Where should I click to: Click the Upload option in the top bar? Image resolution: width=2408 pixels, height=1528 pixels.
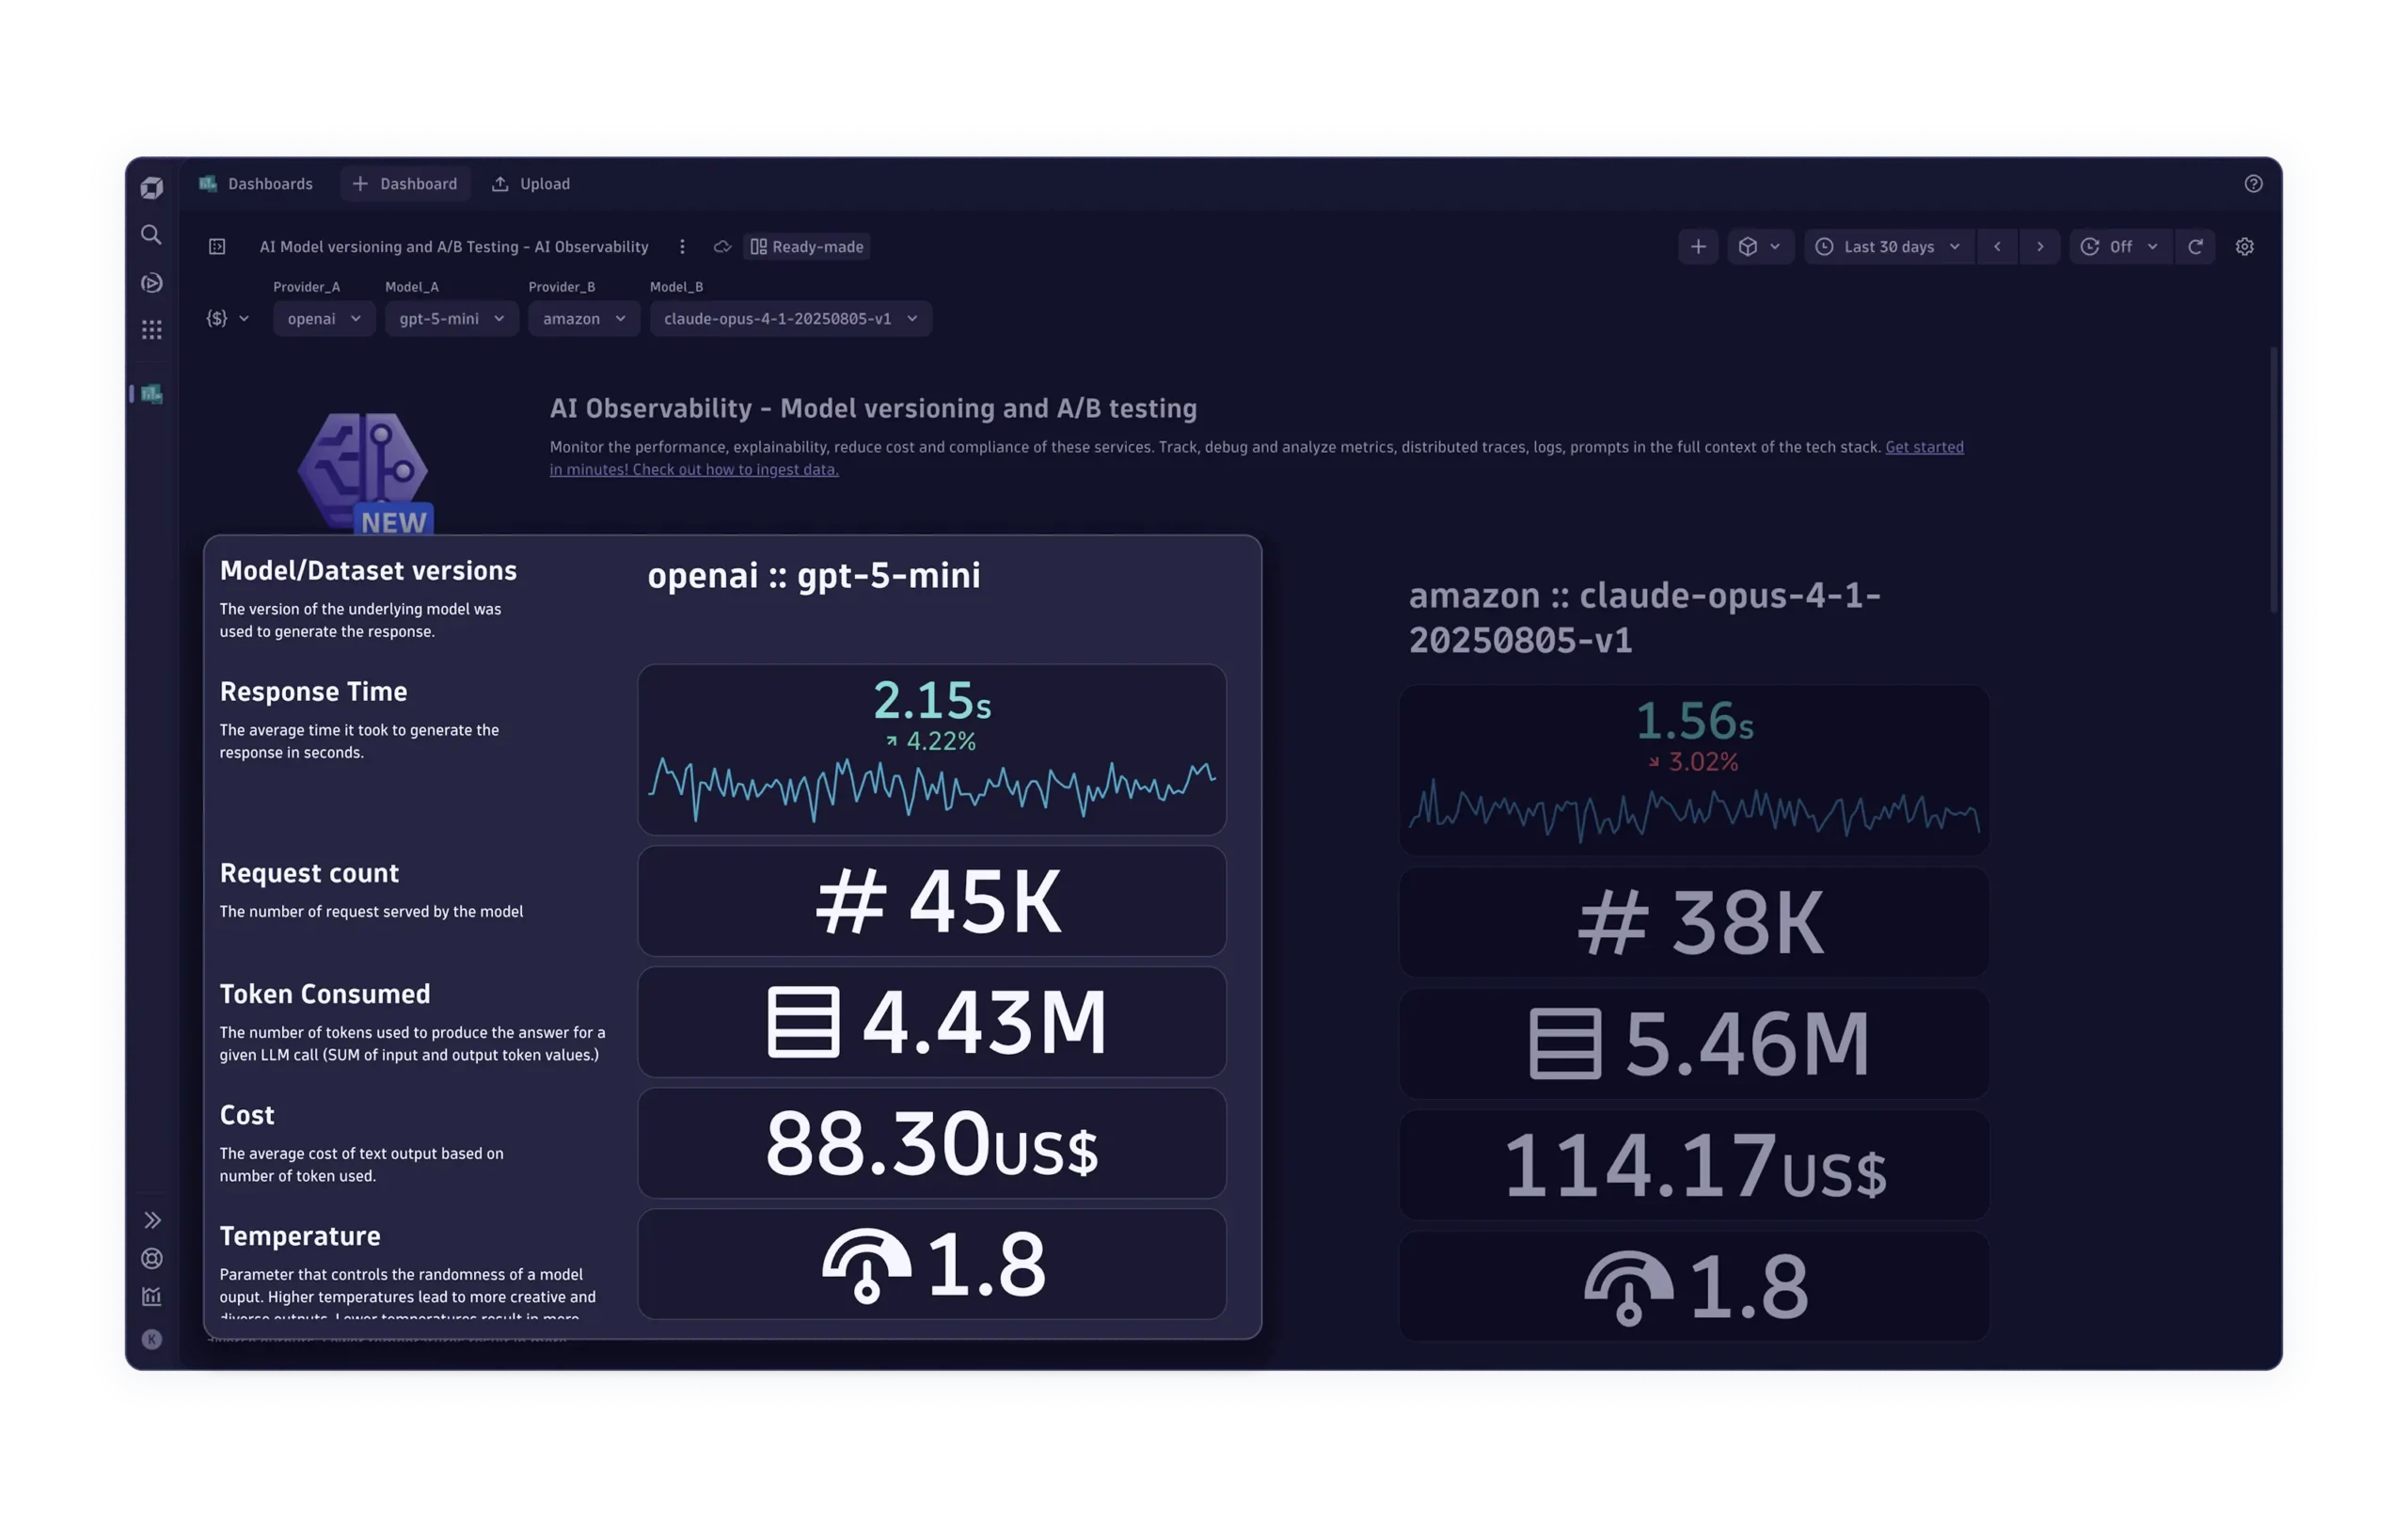(531, 183)
